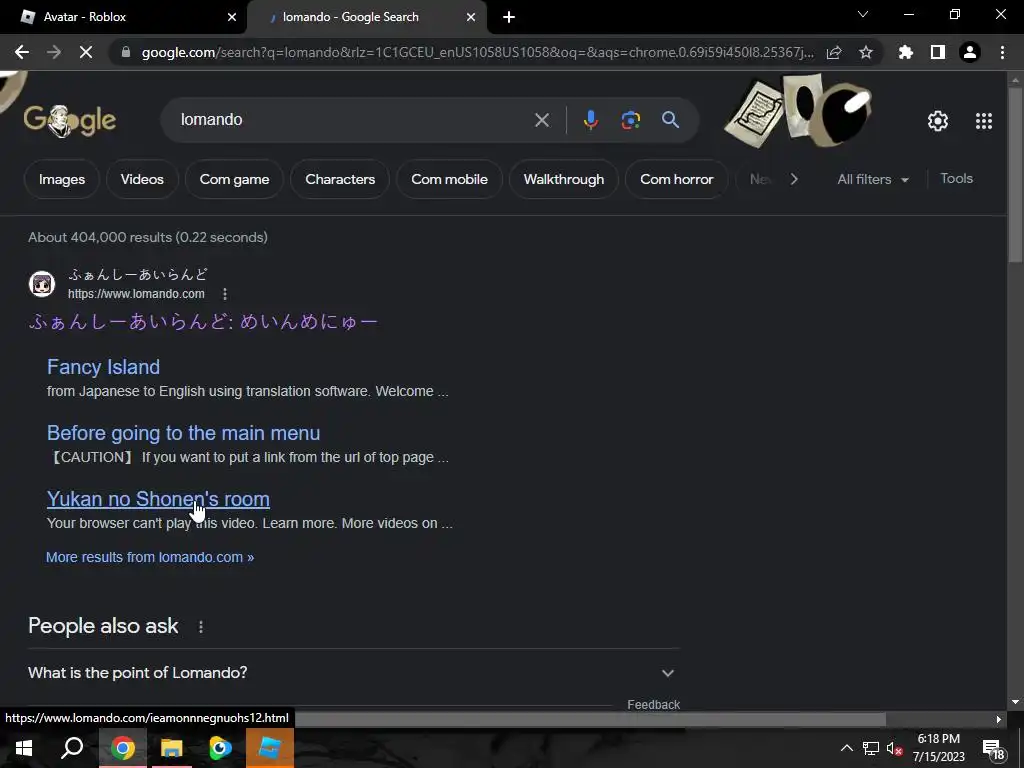This screenshot has height=768, width=1024.
Task: Open more options for lomando.com result
Action: (225, 294)
